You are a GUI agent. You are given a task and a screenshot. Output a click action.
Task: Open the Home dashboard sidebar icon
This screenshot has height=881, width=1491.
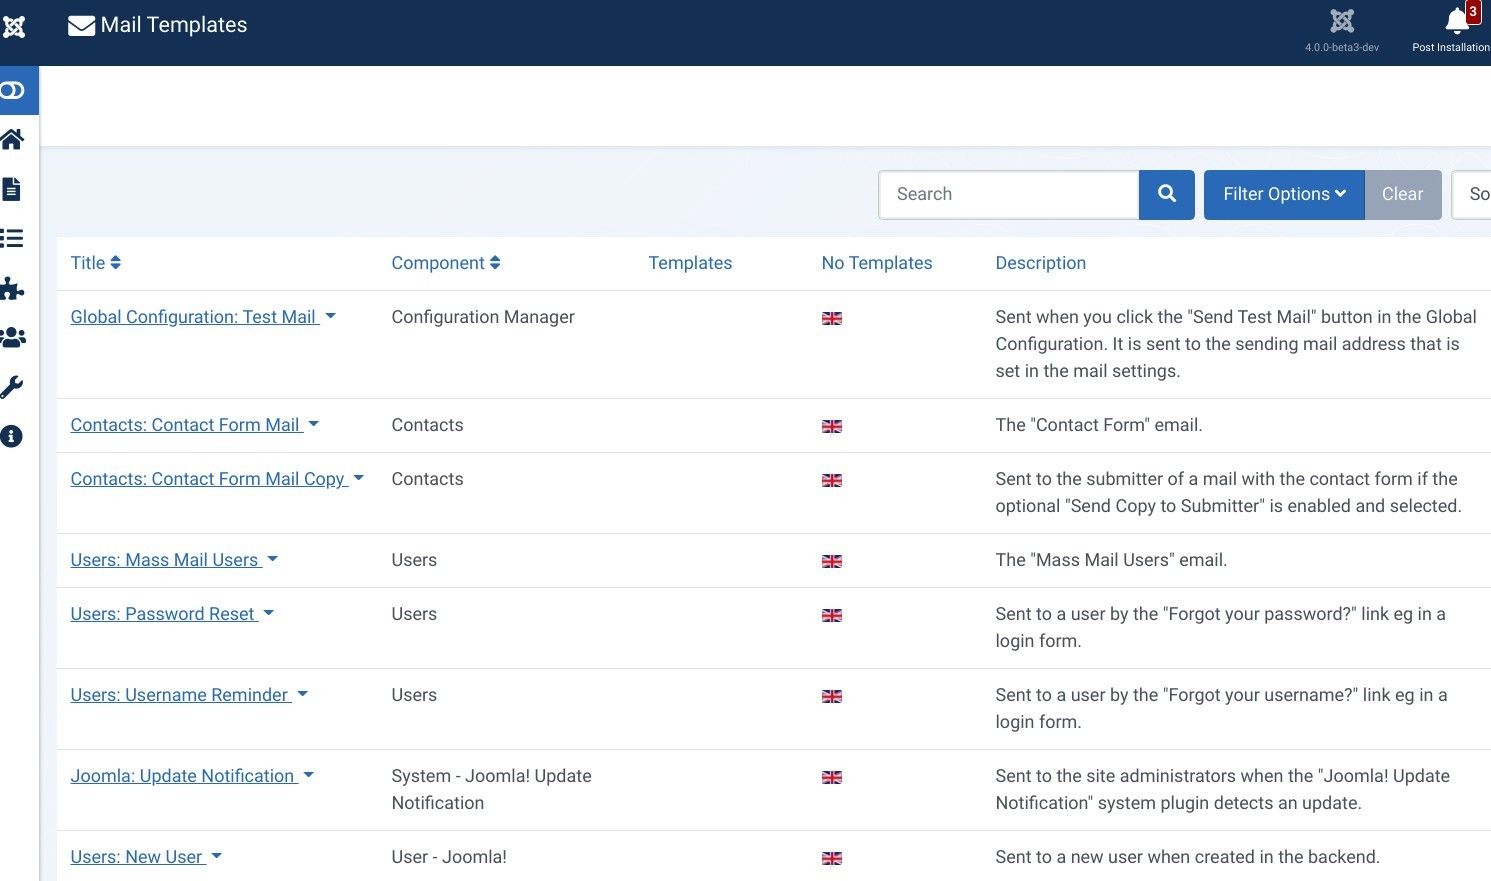click(13, 139)
